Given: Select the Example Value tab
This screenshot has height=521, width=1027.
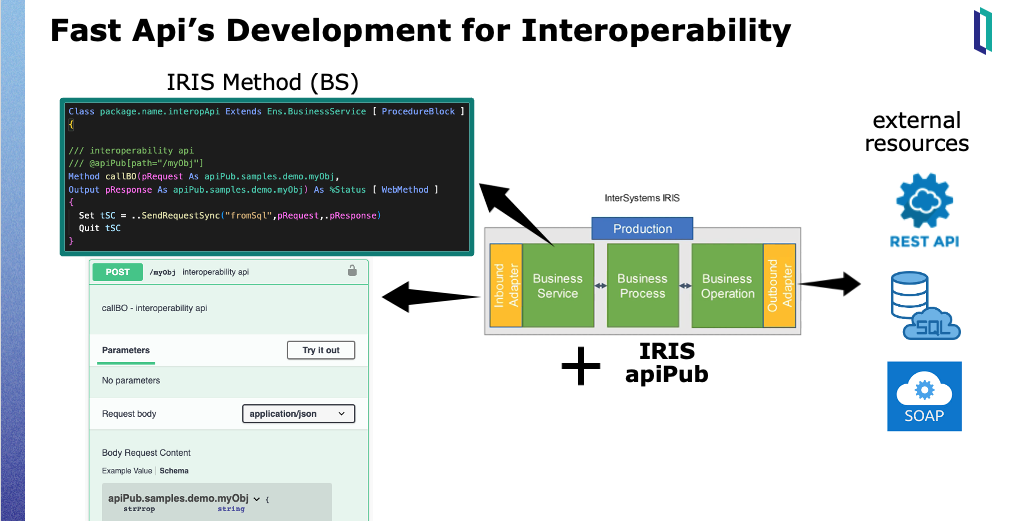Looking at the screenshot, I should 127,470.
